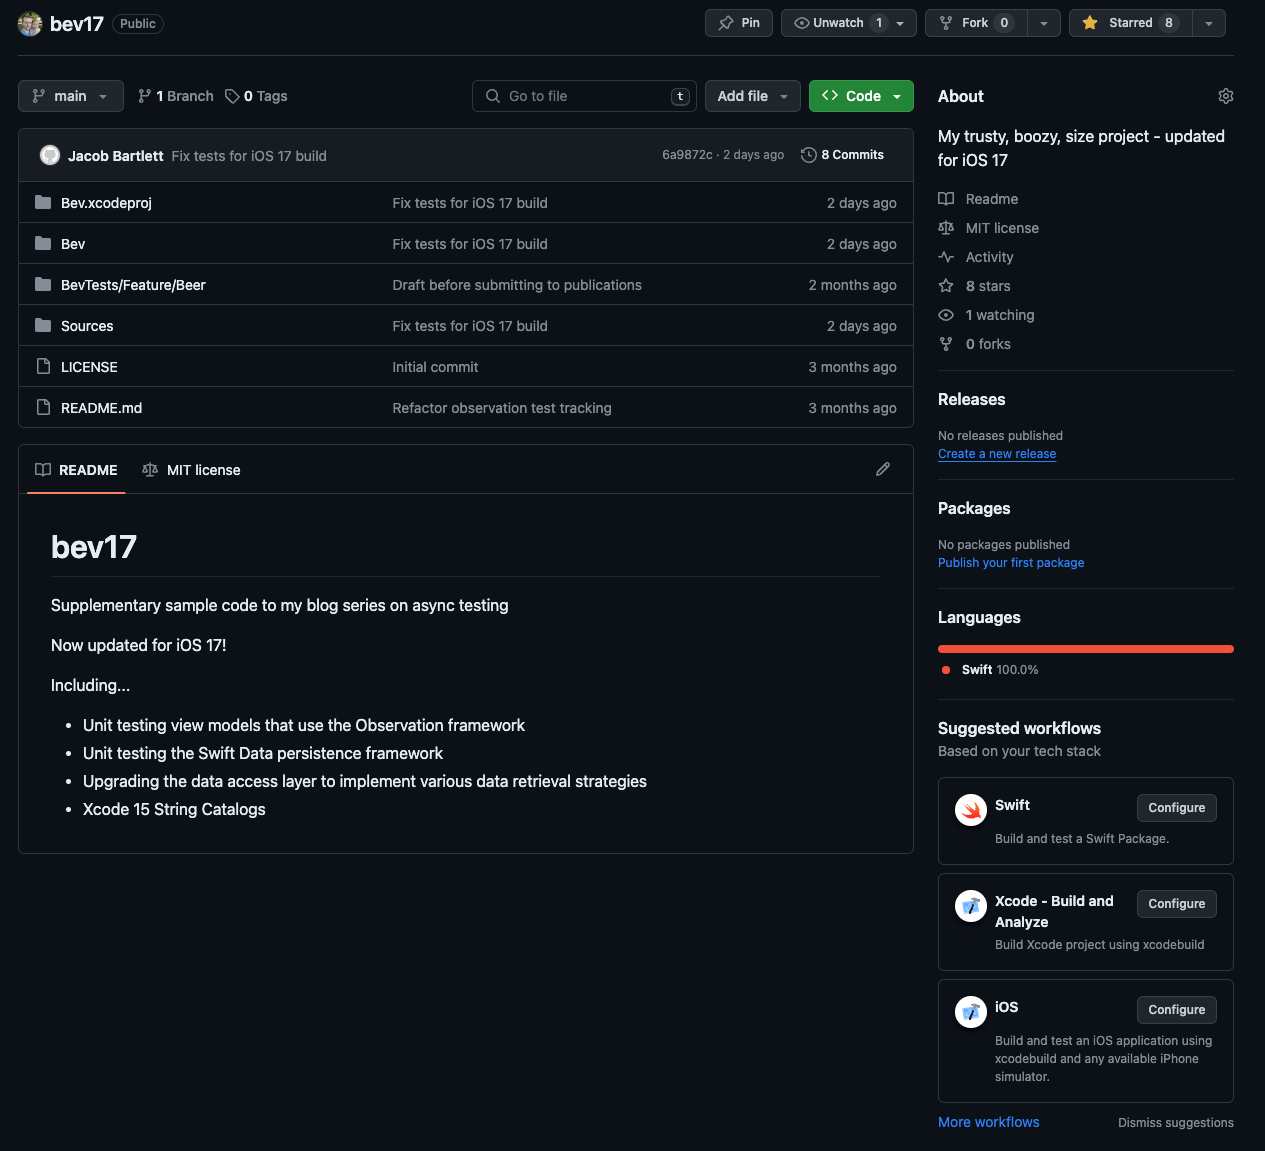The width and height of the screenshot is (1265, 1151).
Task: Click the Xcode Build and Analyze logo
Action: (x=971, y=906)
